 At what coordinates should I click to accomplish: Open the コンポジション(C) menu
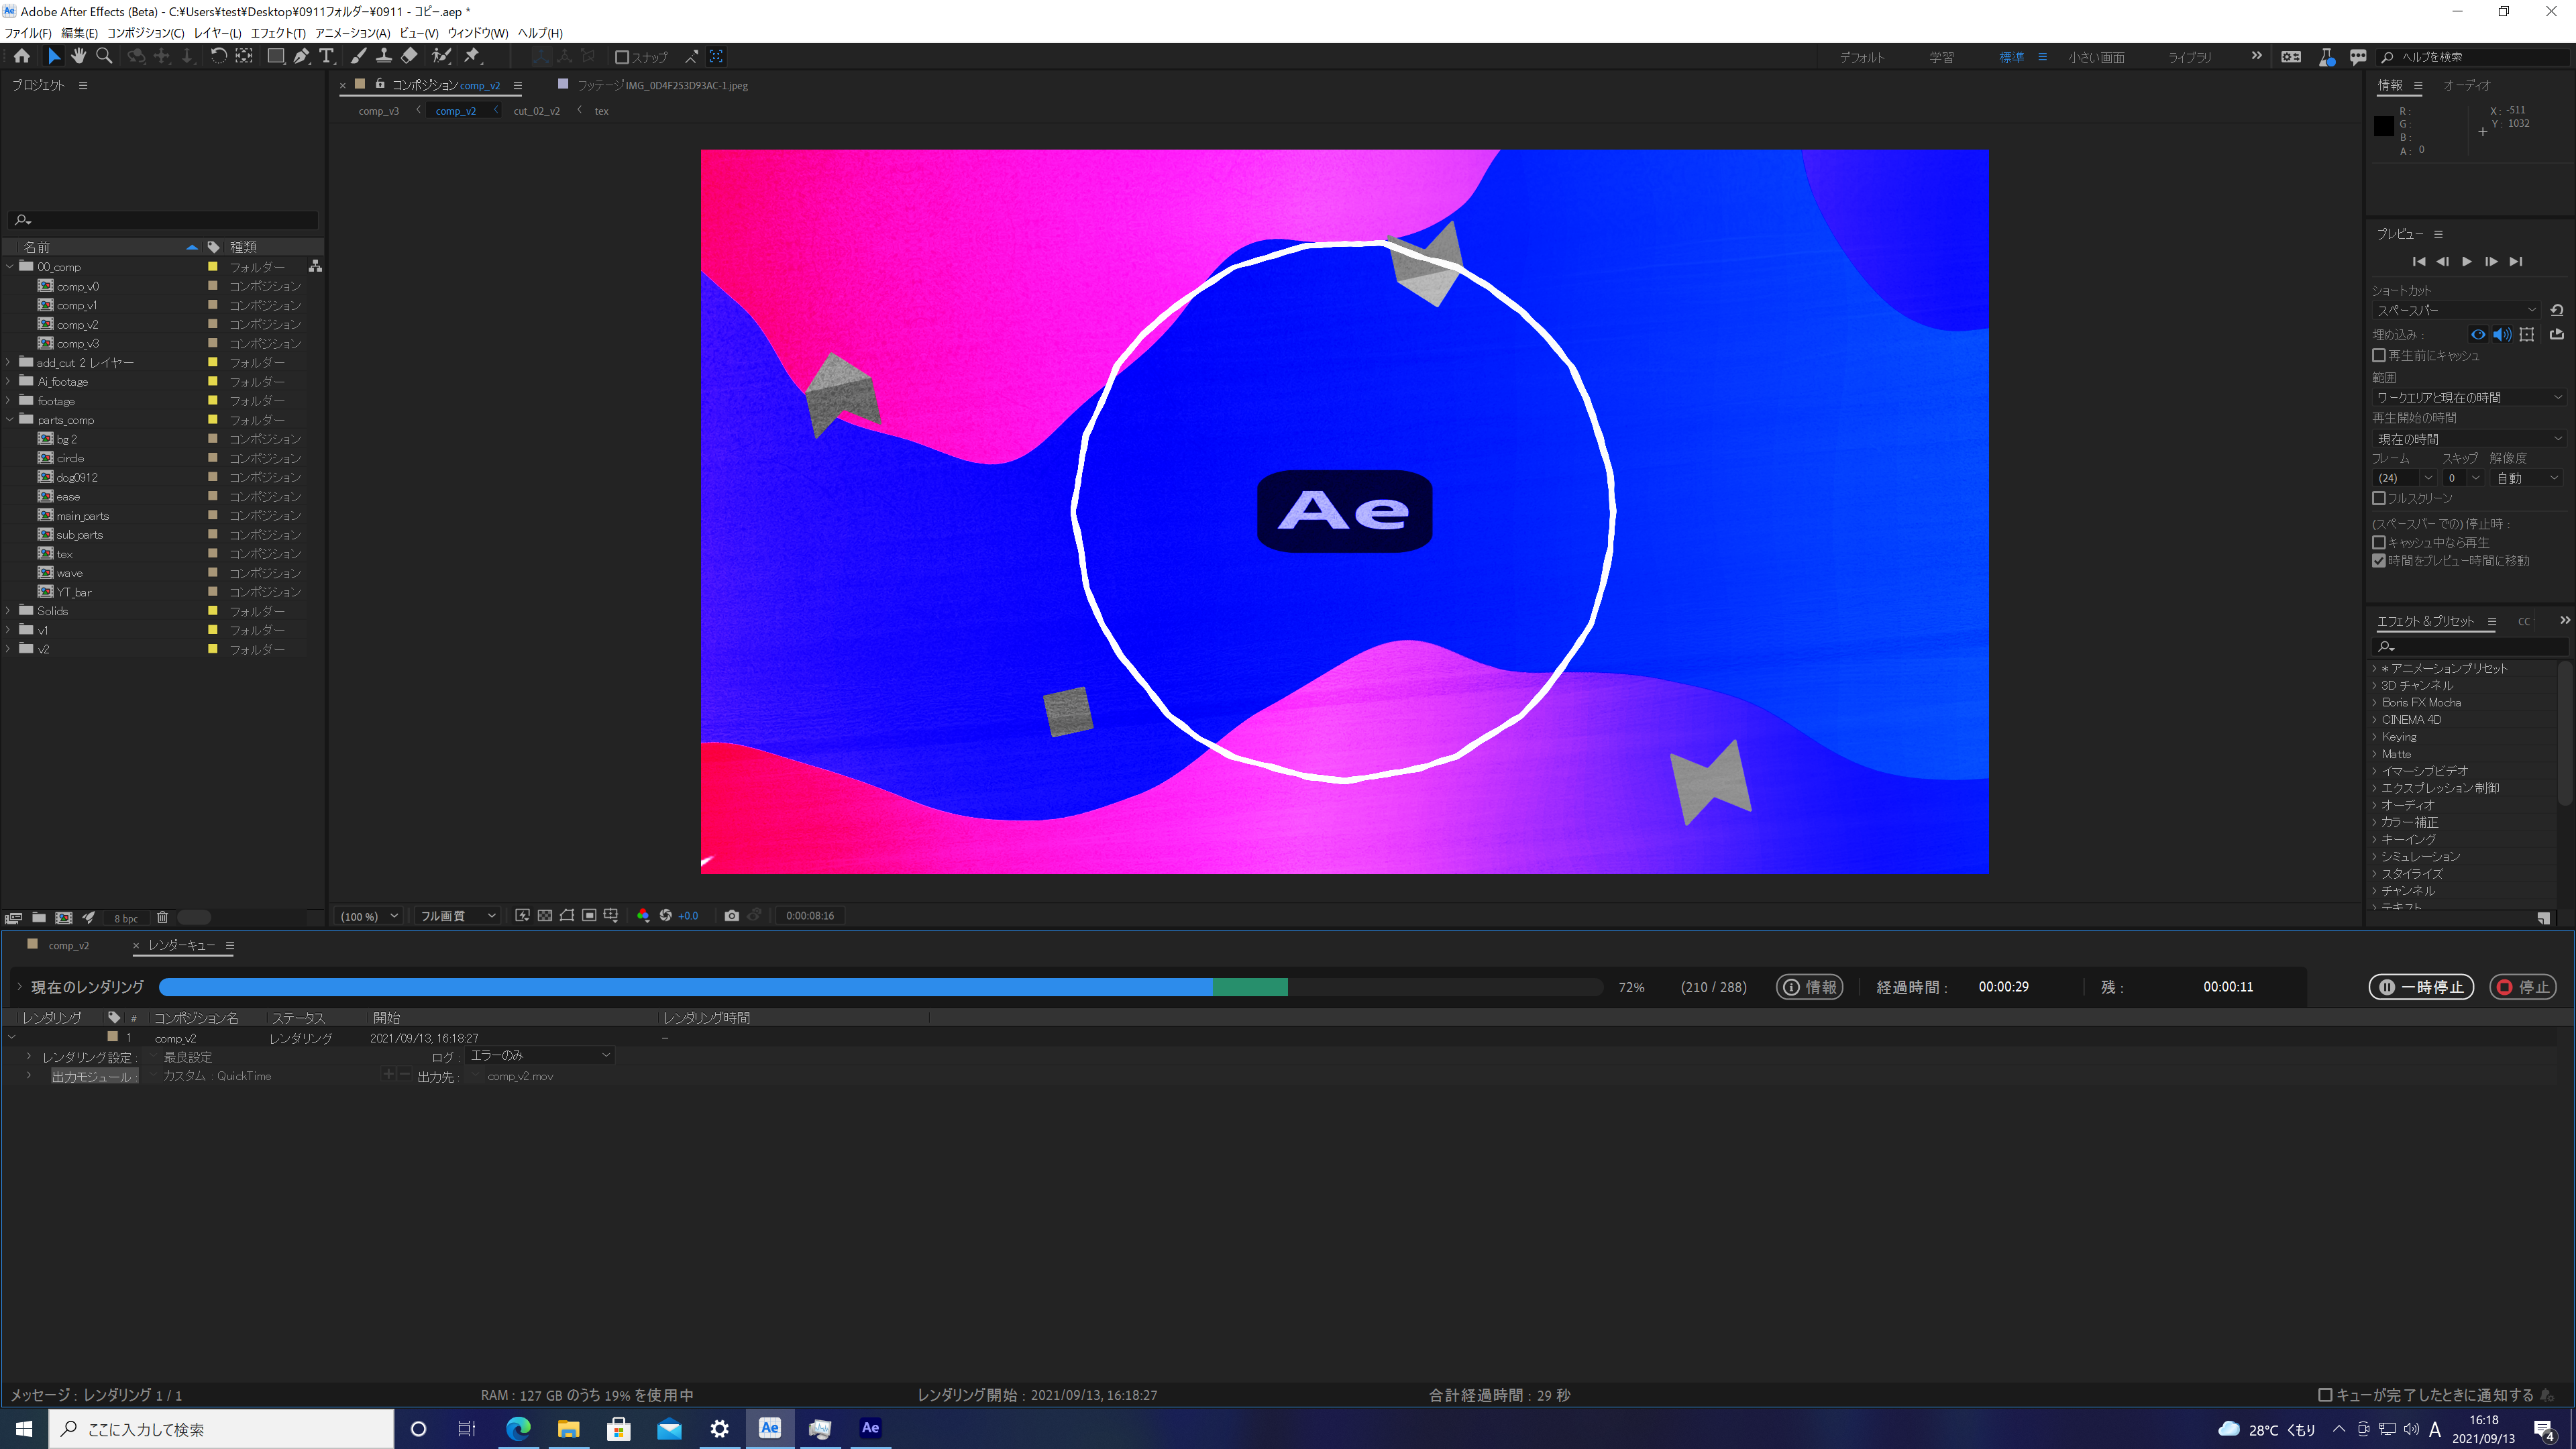[x=146, y=33]
